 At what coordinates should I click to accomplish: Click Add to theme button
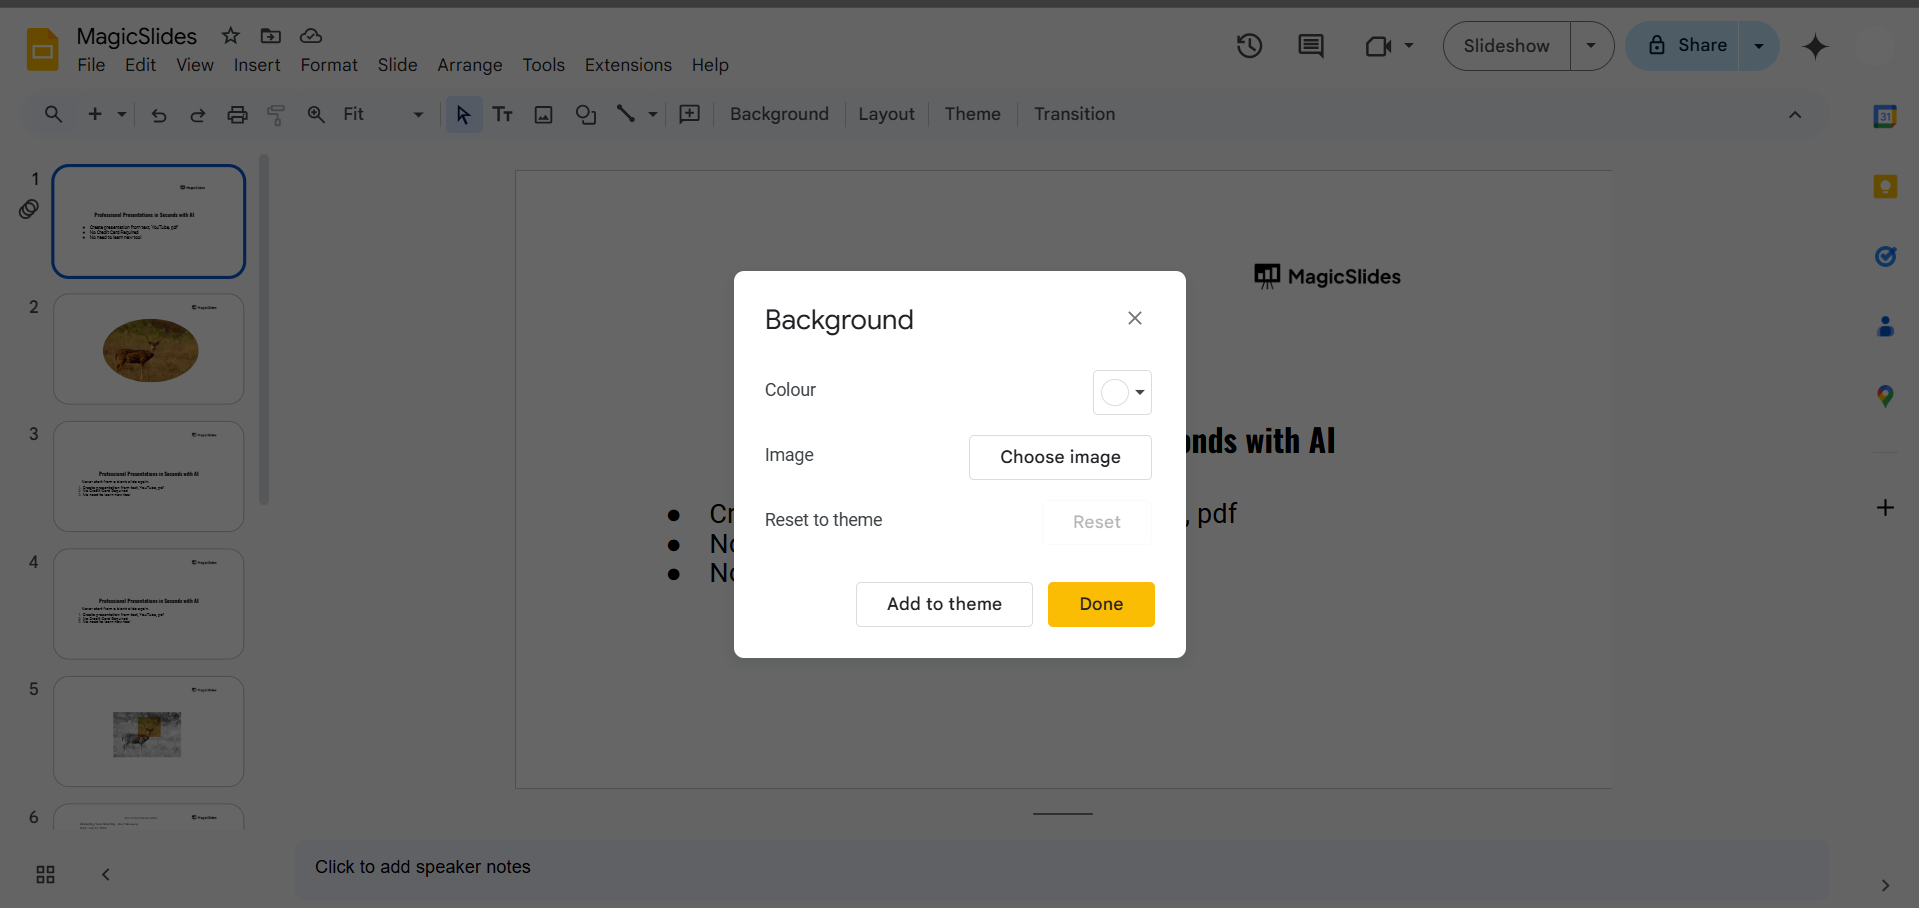pos(944,604)
